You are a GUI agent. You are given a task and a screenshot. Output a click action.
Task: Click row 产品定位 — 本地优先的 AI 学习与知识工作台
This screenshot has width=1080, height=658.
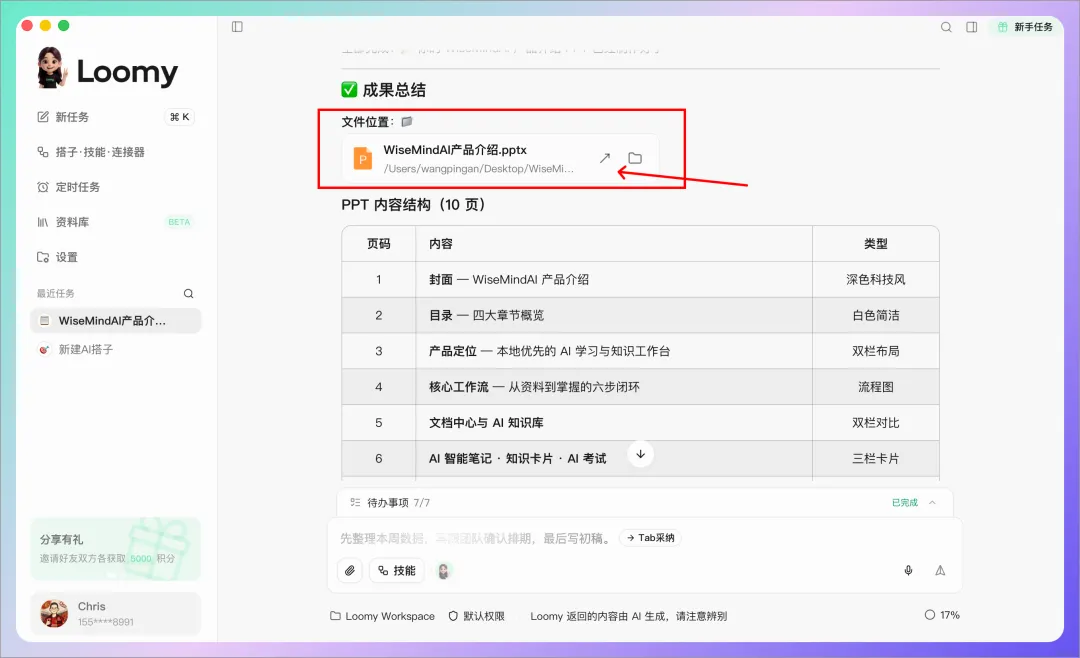tap(640, 351)
